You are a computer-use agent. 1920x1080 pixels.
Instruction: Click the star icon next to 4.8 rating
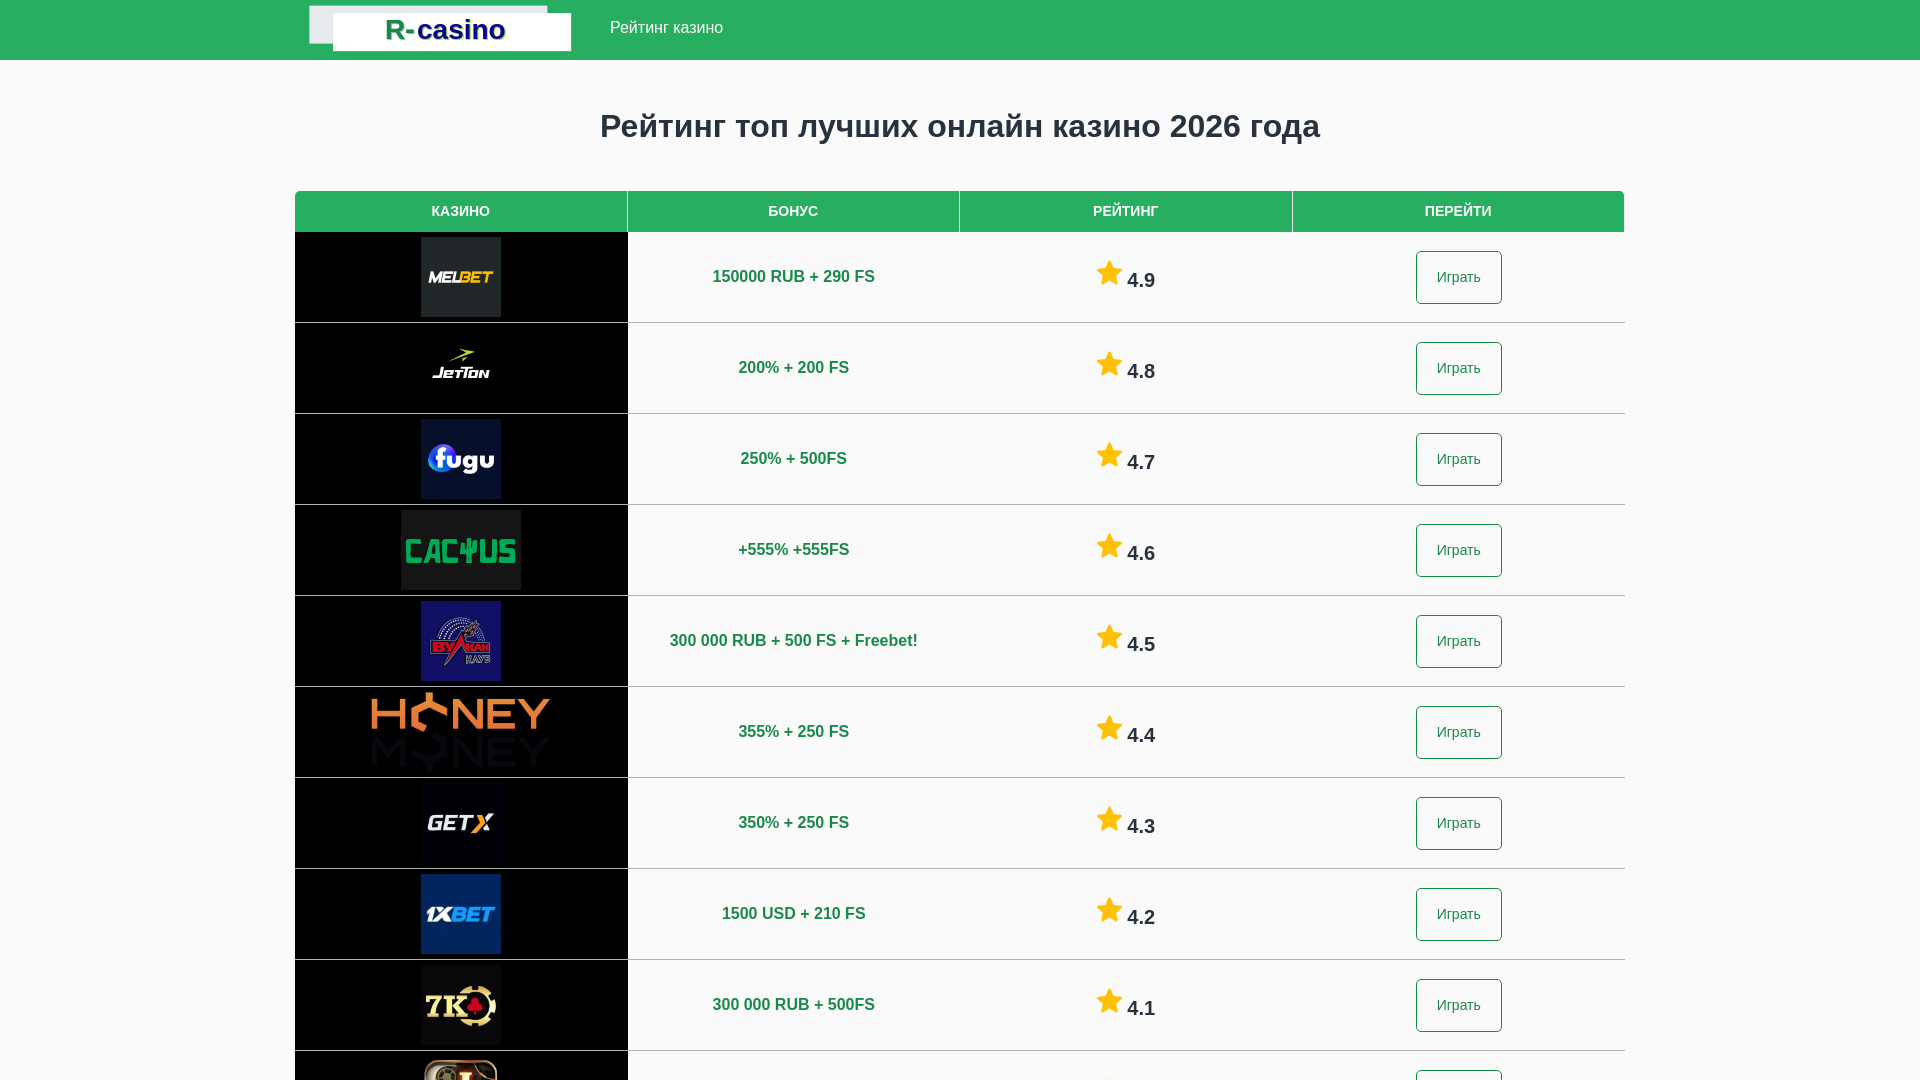1109,364
